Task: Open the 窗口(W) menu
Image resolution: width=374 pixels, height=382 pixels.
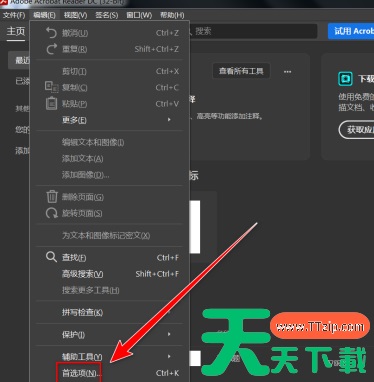Action: click(x=139, y=15)
